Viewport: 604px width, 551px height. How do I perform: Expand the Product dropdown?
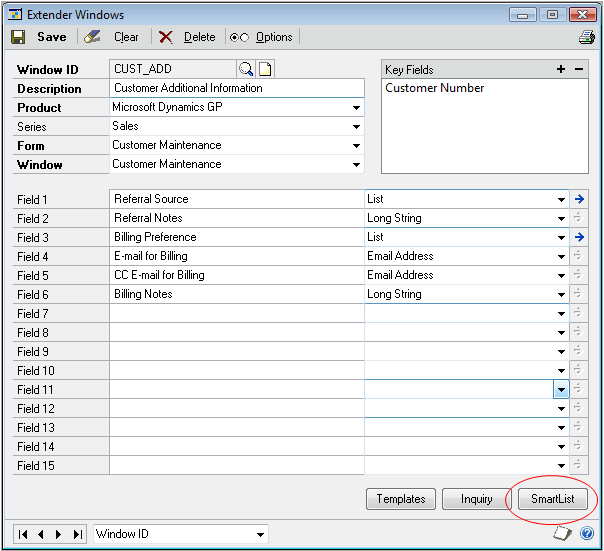356,108
